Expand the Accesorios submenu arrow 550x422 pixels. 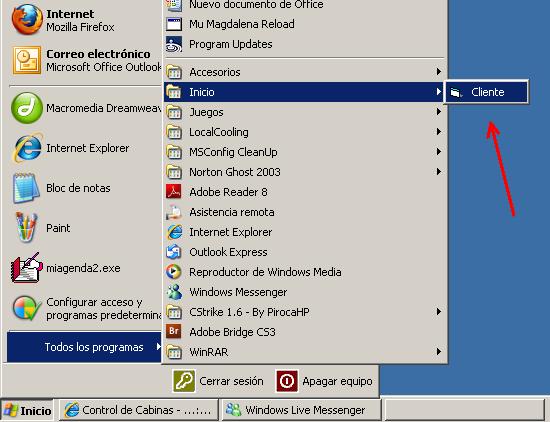coord(438,72)
